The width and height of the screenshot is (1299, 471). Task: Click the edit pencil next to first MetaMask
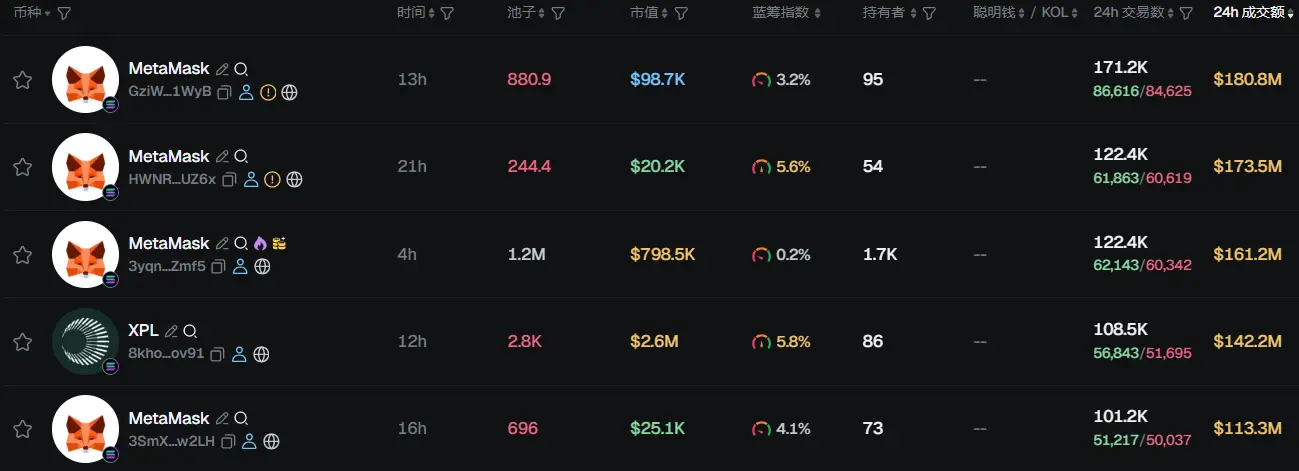coord(222,69)
